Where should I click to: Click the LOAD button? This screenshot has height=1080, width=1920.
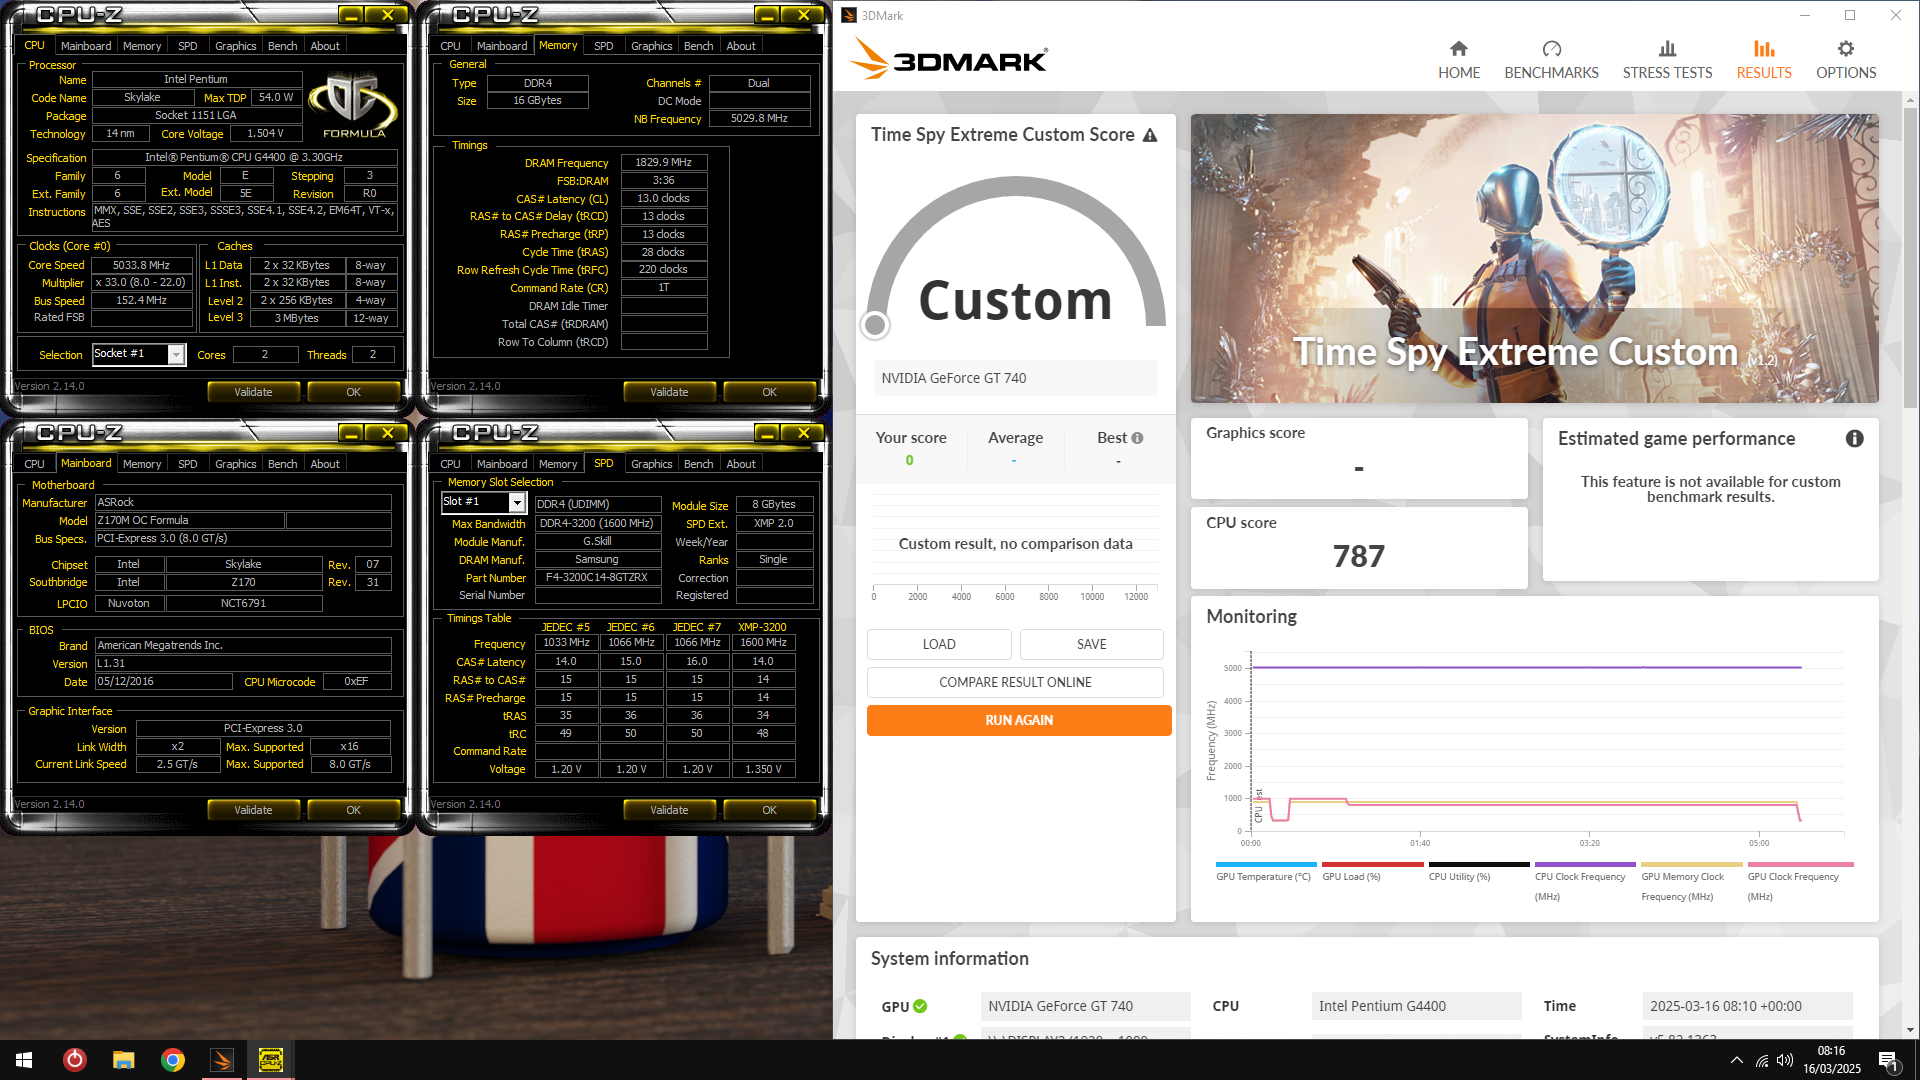[939, 644]
